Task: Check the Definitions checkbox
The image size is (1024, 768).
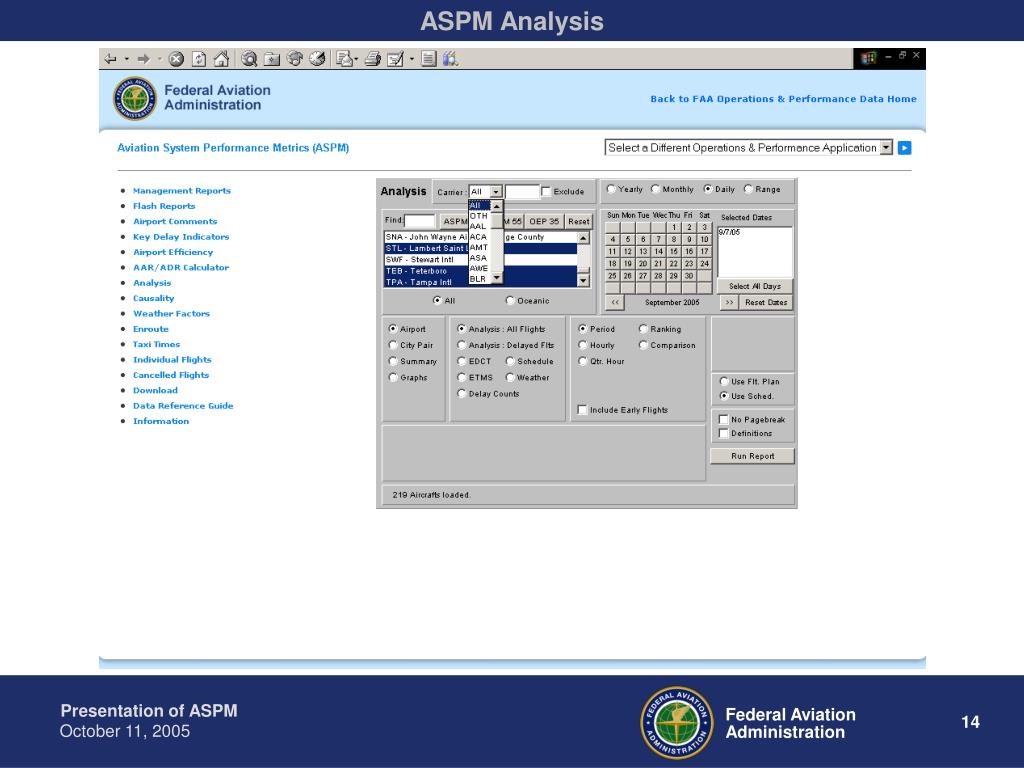Action: [724, 433]
